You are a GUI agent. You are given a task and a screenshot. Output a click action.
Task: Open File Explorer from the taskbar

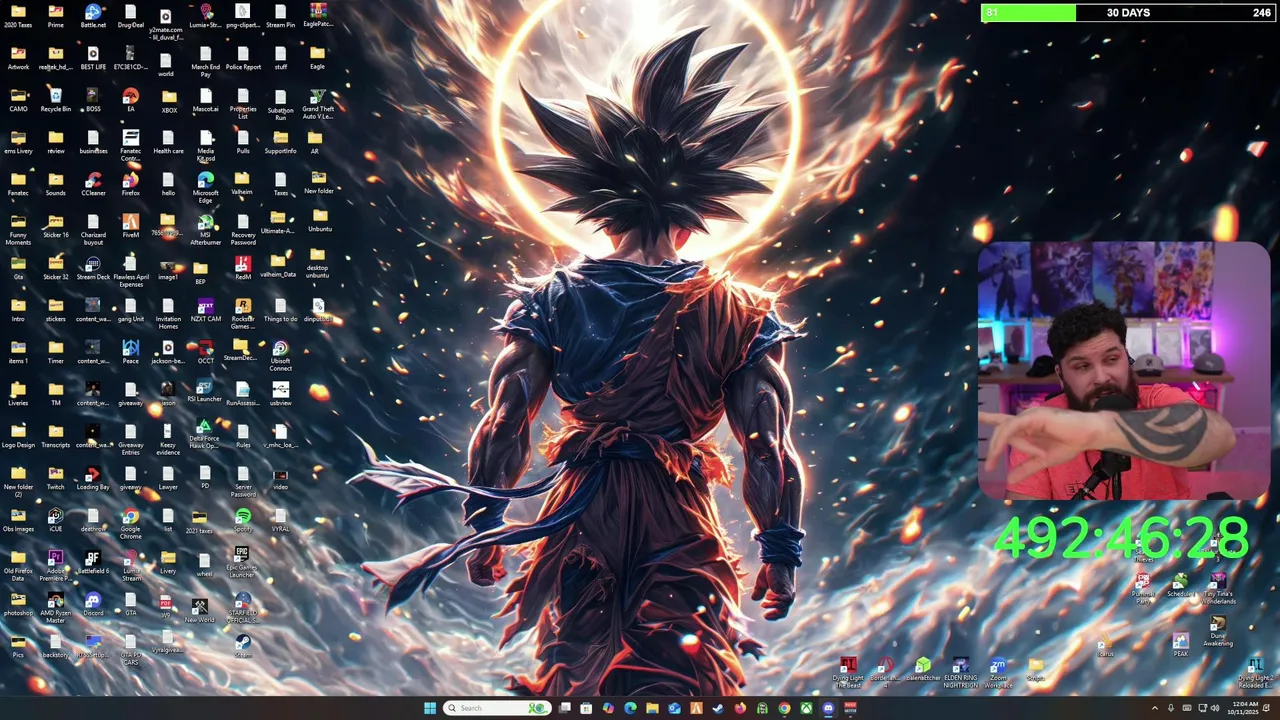652,708
